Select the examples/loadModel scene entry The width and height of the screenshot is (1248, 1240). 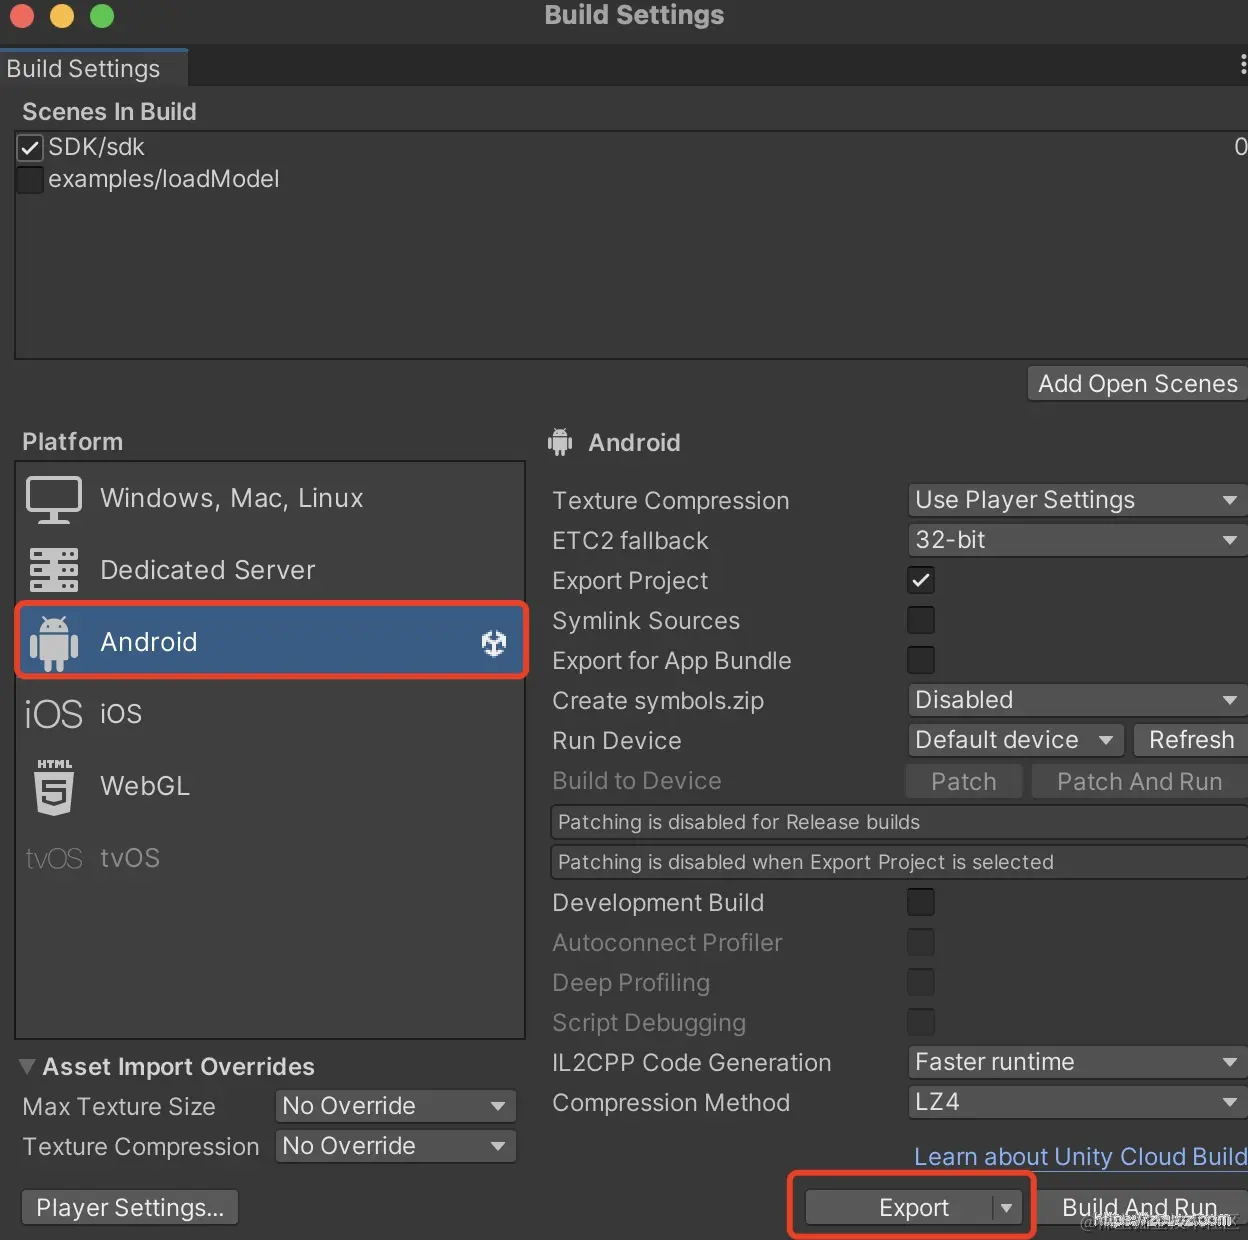tap(632, 180)
